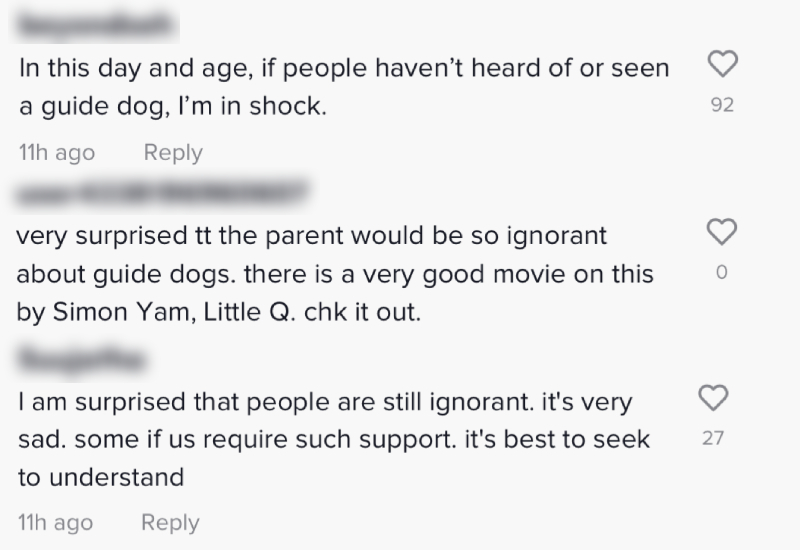Image resolution: width=800 pixels, height=550 pixels.
Task: Reply to the guide dog shock comment
Action: (173, 153)
